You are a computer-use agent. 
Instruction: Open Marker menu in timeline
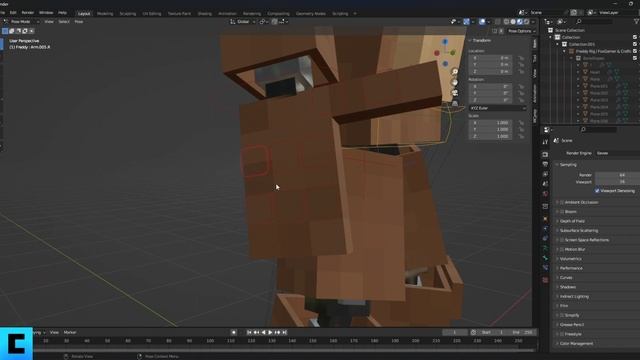click(x=70, y=333)
